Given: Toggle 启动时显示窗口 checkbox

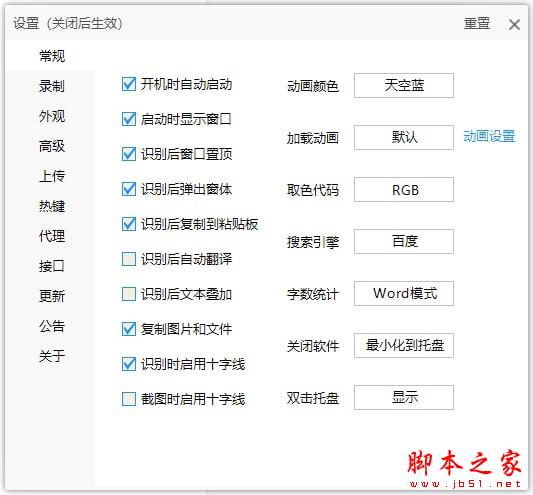Looking at the screenshot, I should coord(129,119).
